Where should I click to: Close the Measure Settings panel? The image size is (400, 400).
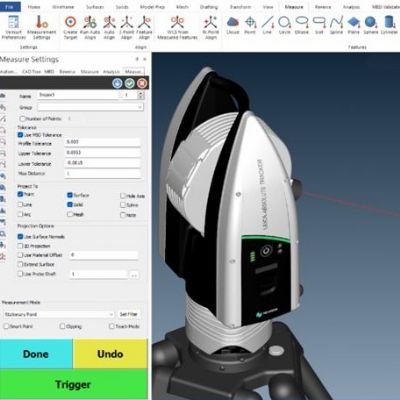pyautogui.click(x=145, y=59)
